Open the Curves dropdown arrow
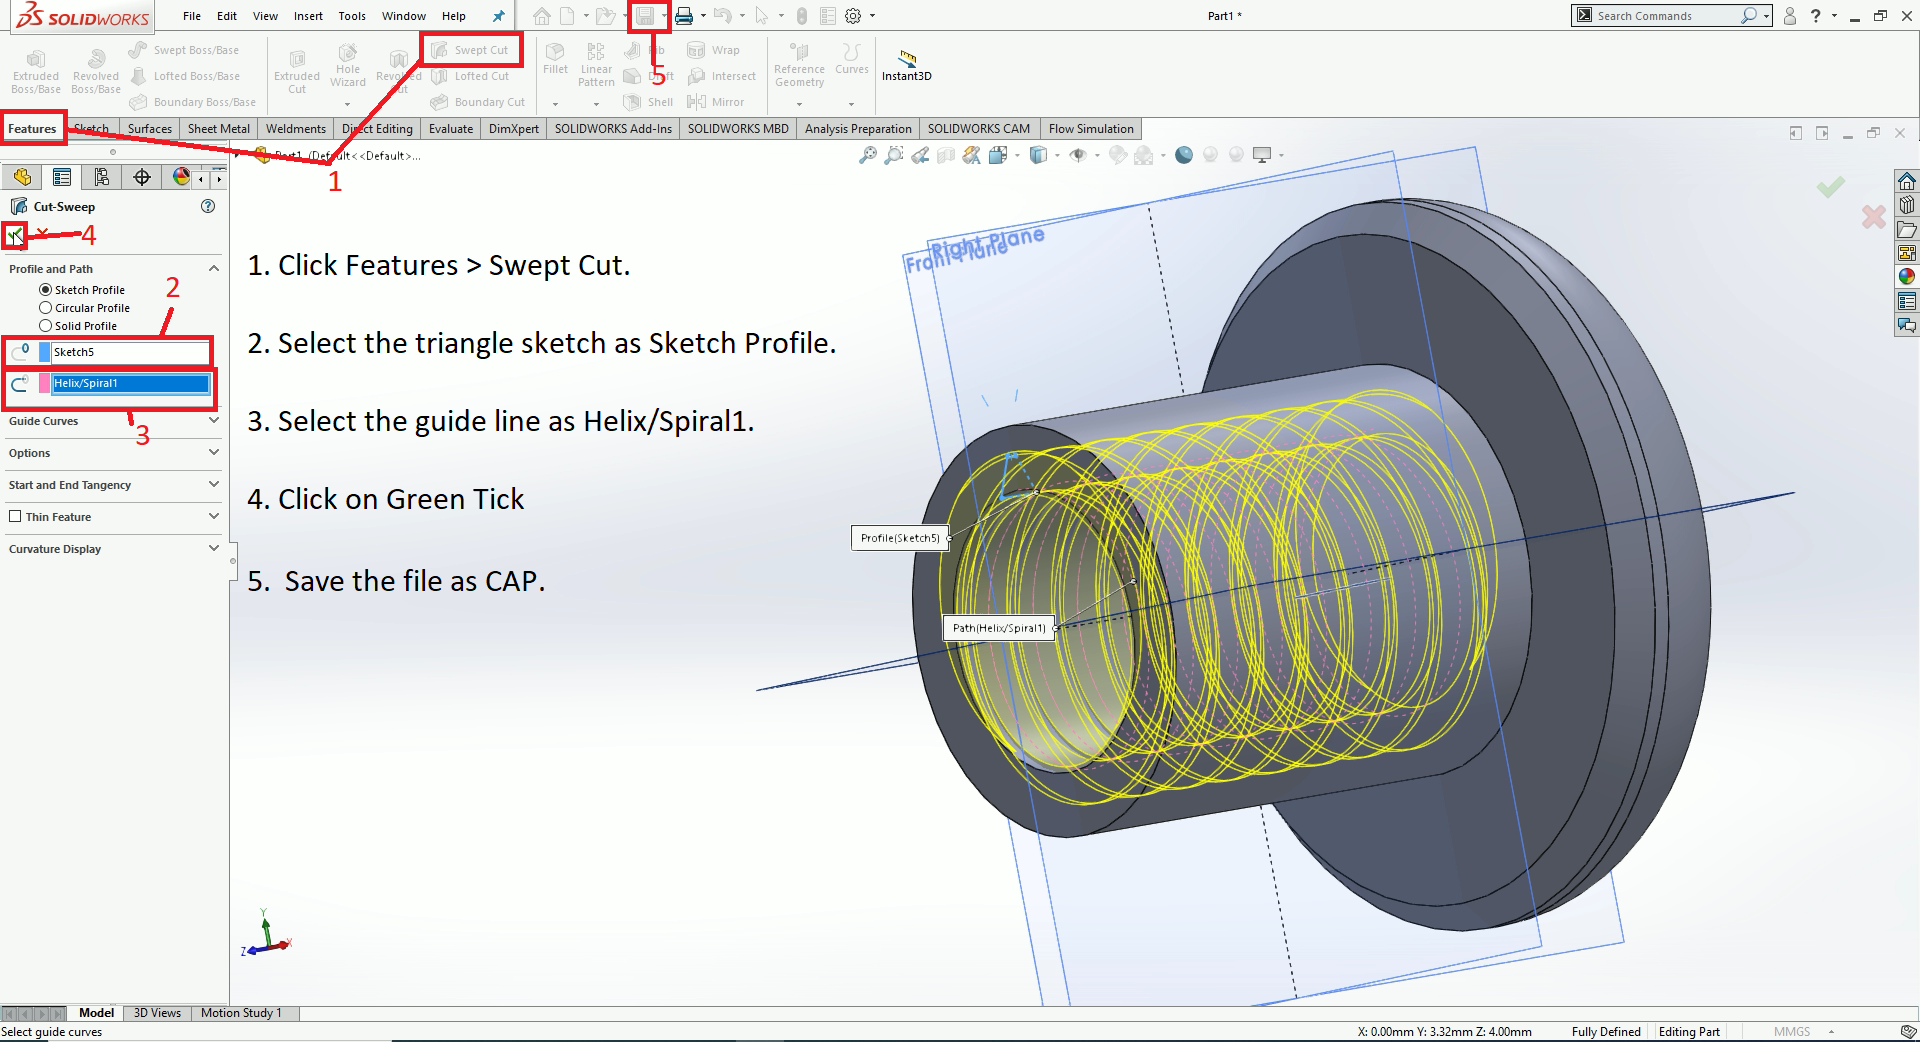 [851, 104]
